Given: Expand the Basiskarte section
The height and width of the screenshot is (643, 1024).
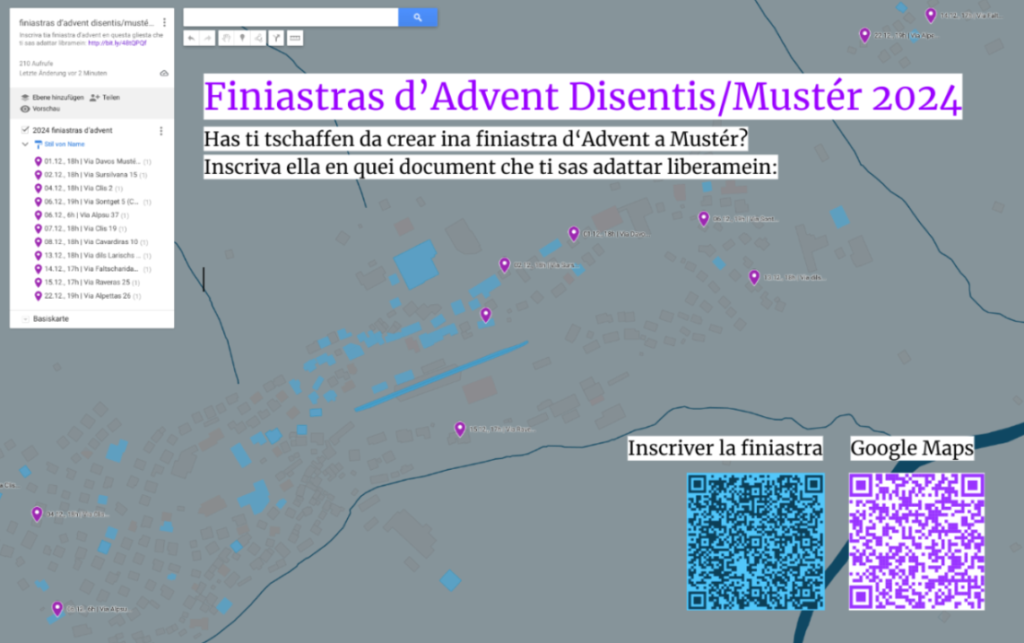Looking at the screenshot, I should (x=25, y=318).
